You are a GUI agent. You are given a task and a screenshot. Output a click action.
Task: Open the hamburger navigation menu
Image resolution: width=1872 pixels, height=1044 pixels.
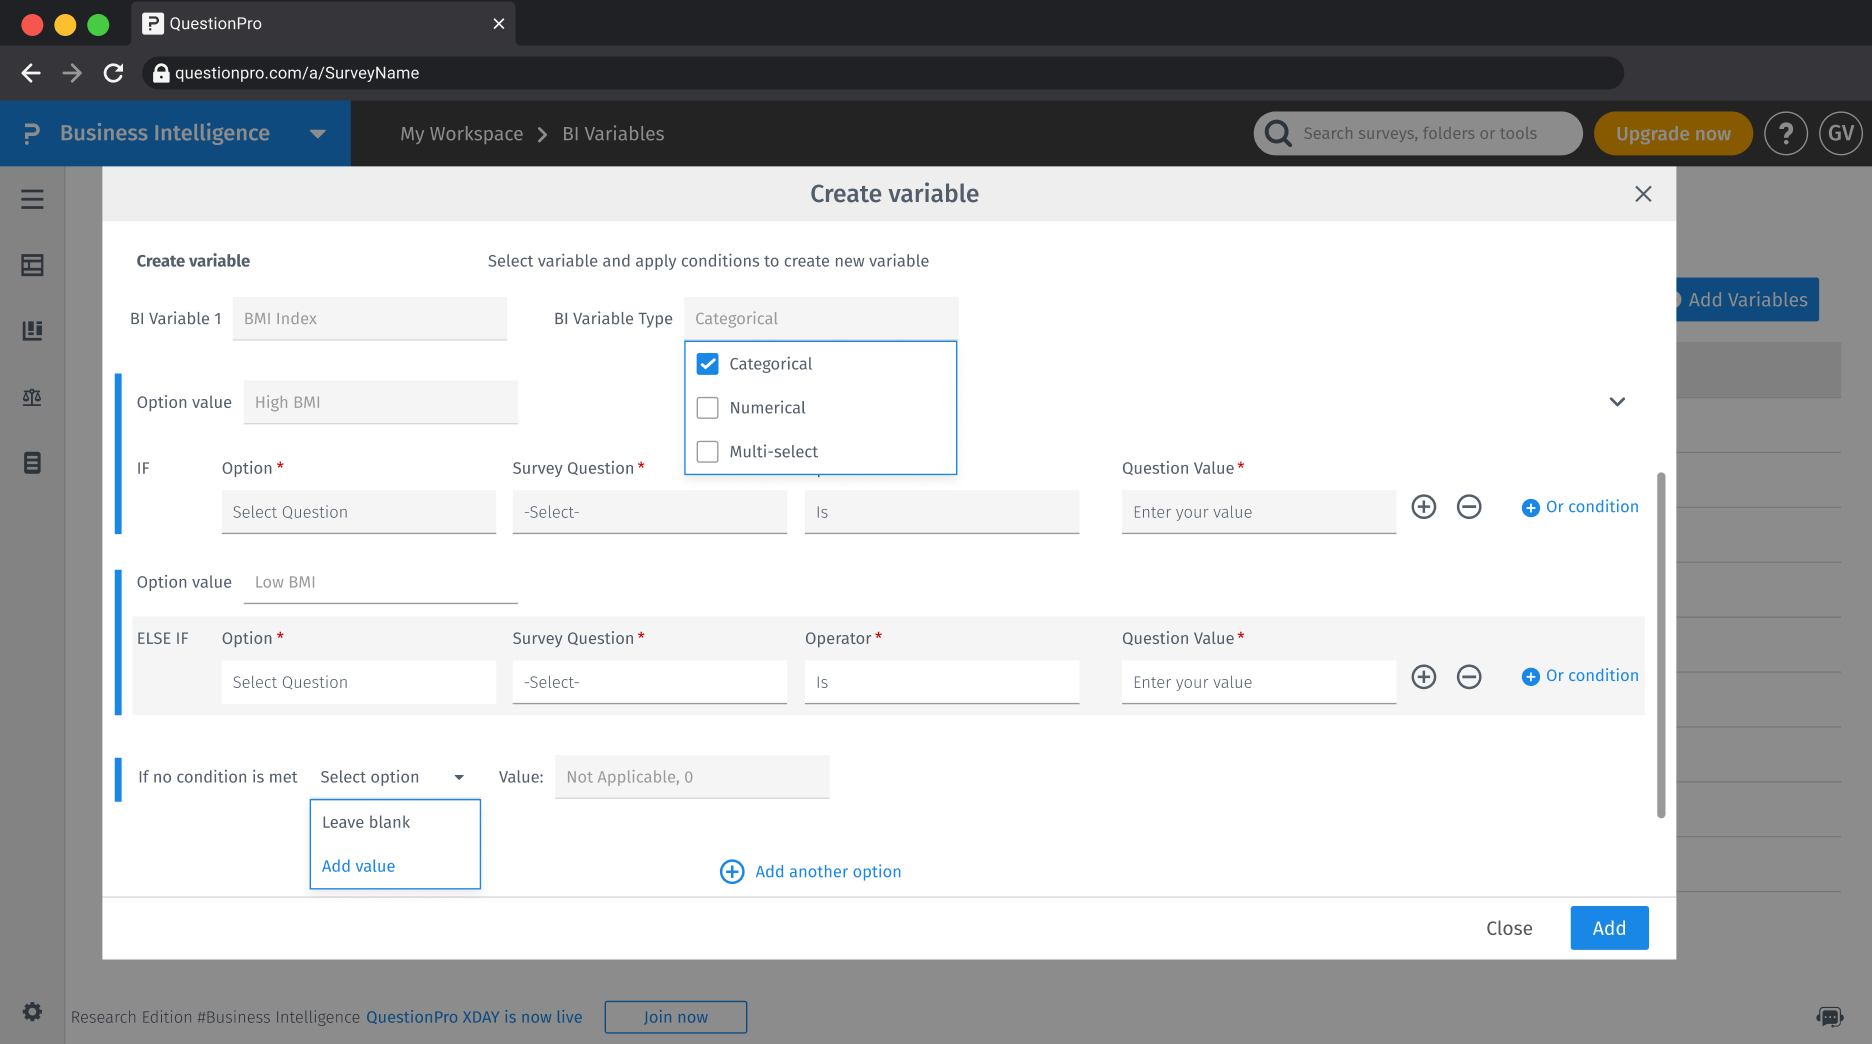32,199
